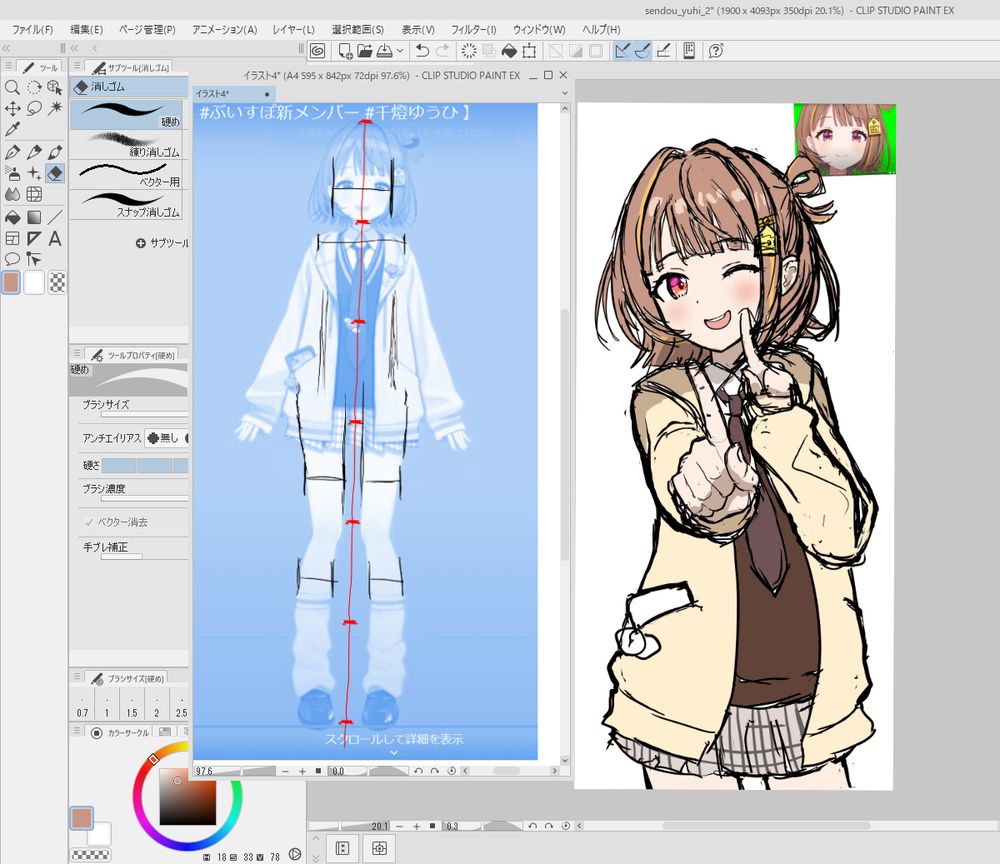Toggle Snap to Ruler

pyautogui.click(x=622, y=51)
